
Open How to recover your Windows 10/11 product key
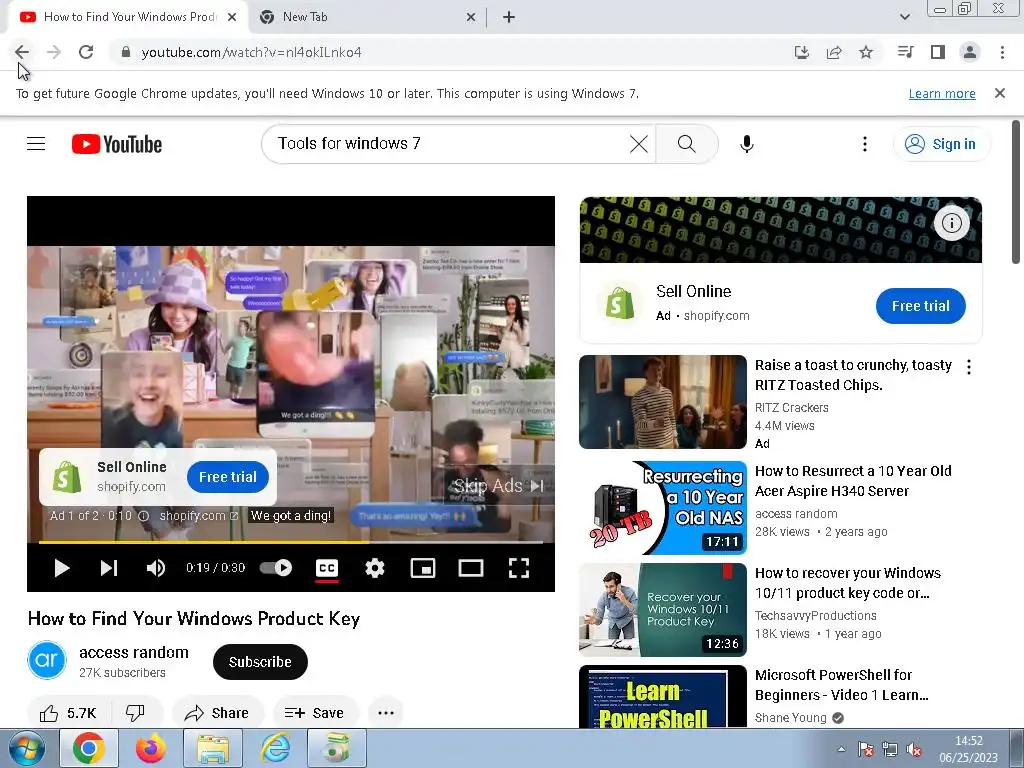coord(848,583)
